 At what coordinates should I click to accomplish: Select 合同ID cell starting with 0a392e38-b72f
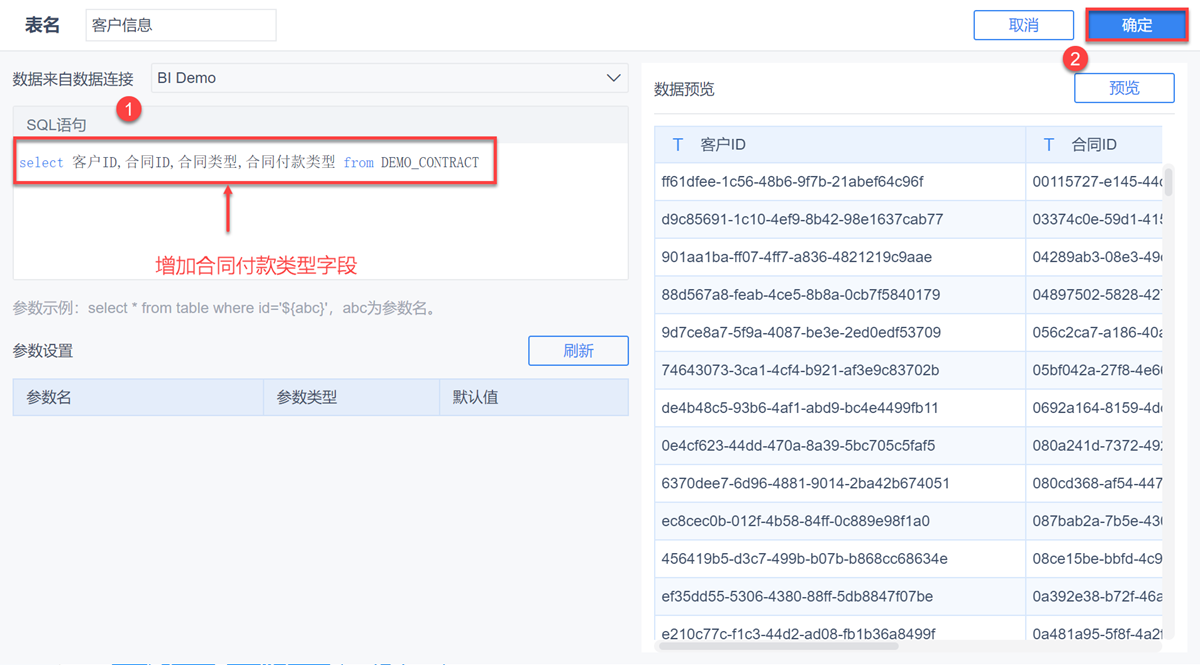(x=1094, y=596)
